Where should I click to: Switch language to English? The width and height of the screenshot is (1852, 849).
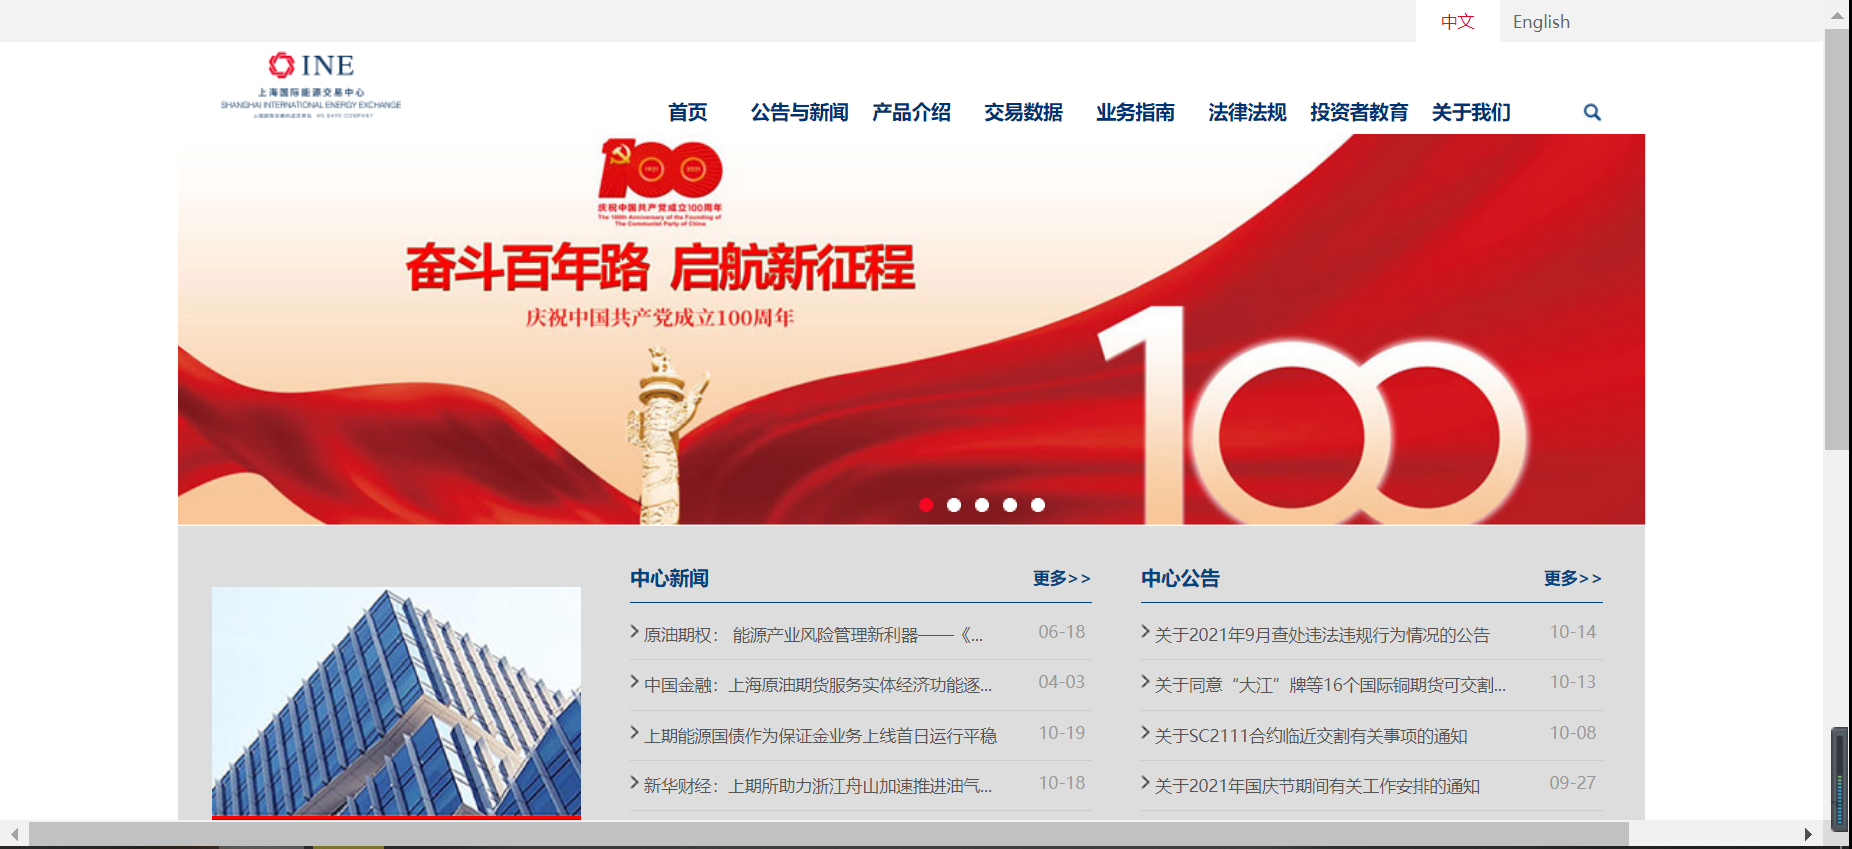(1541, 22)
